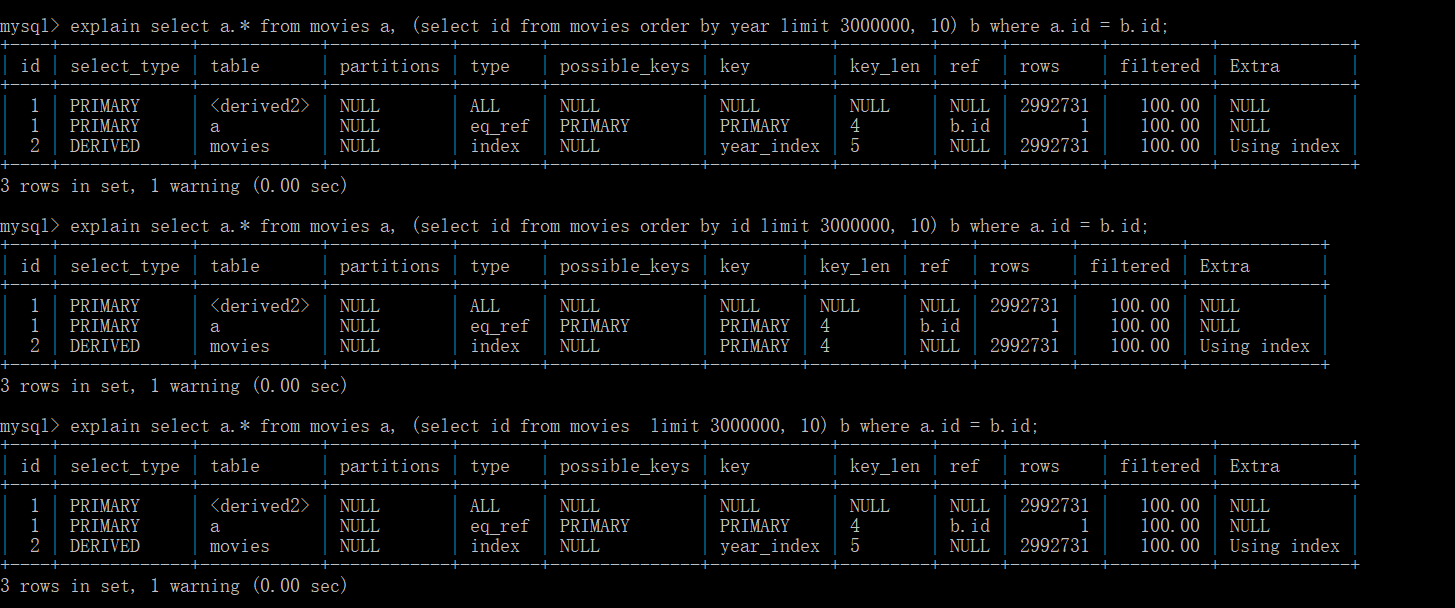Click 'partitions' header in the order-by-id result
This screenshot has width=1455, height=608.
pyautogui.click(x=390, y=266)
